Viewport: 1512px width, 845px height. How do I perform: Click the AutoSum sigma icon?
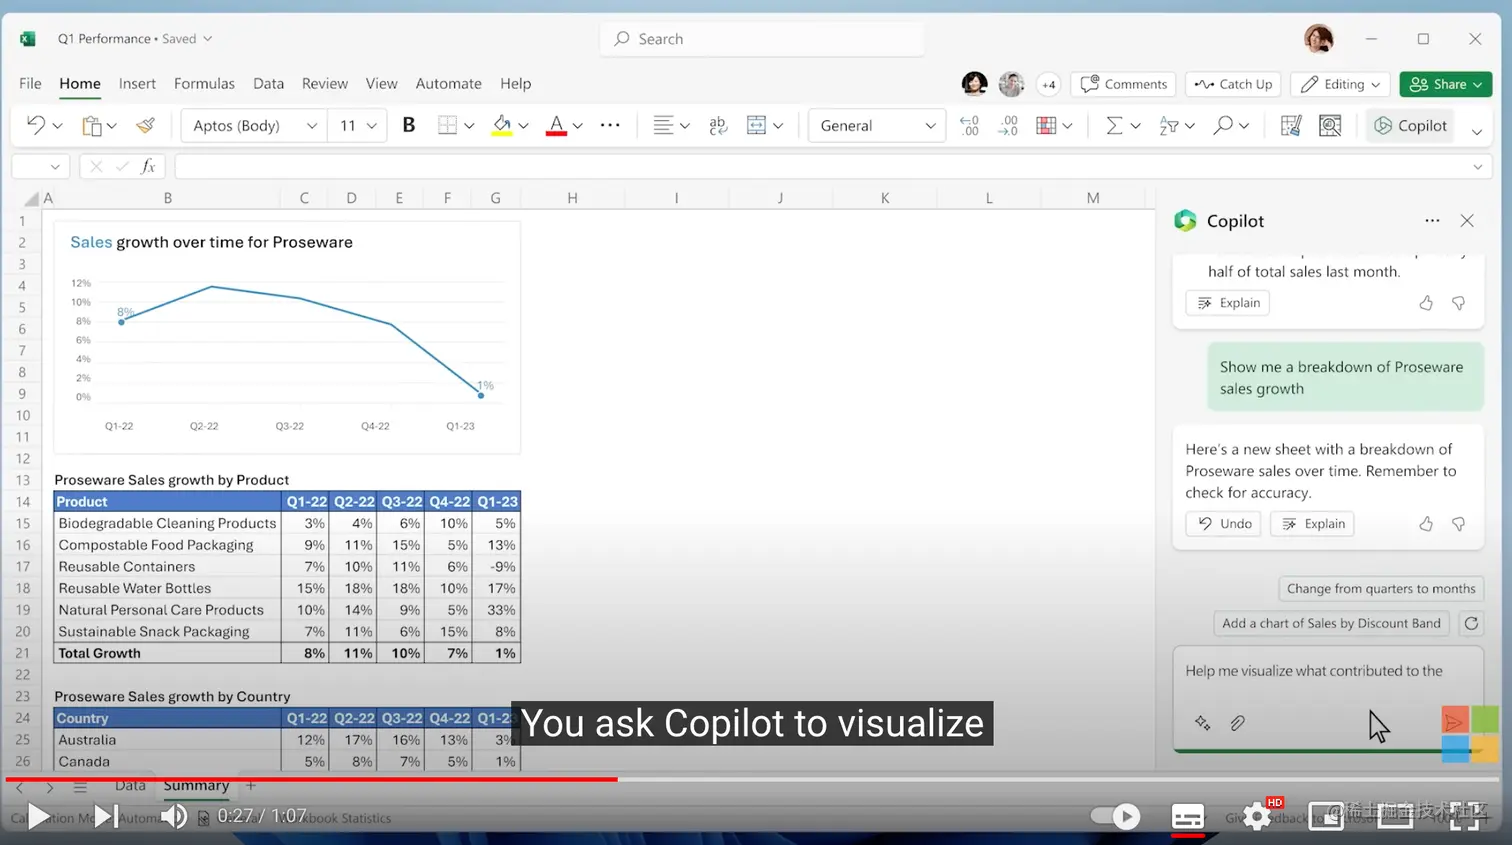click(1113, 125)
